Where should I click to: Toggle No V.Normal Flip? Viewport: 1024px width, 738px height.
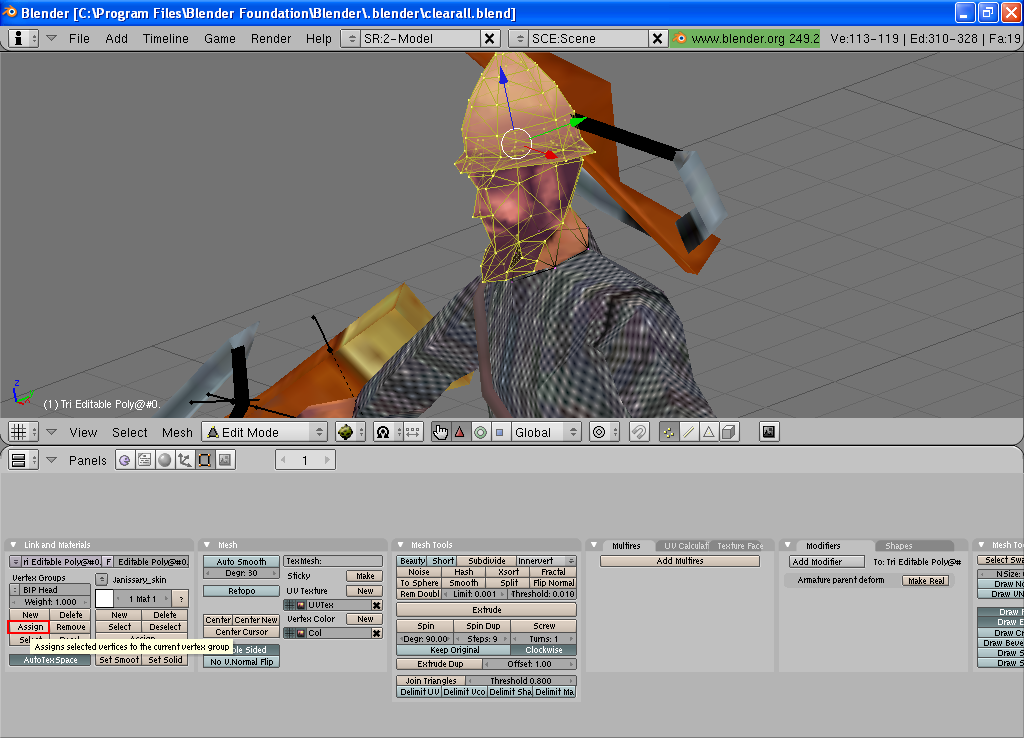click(242, 662)
